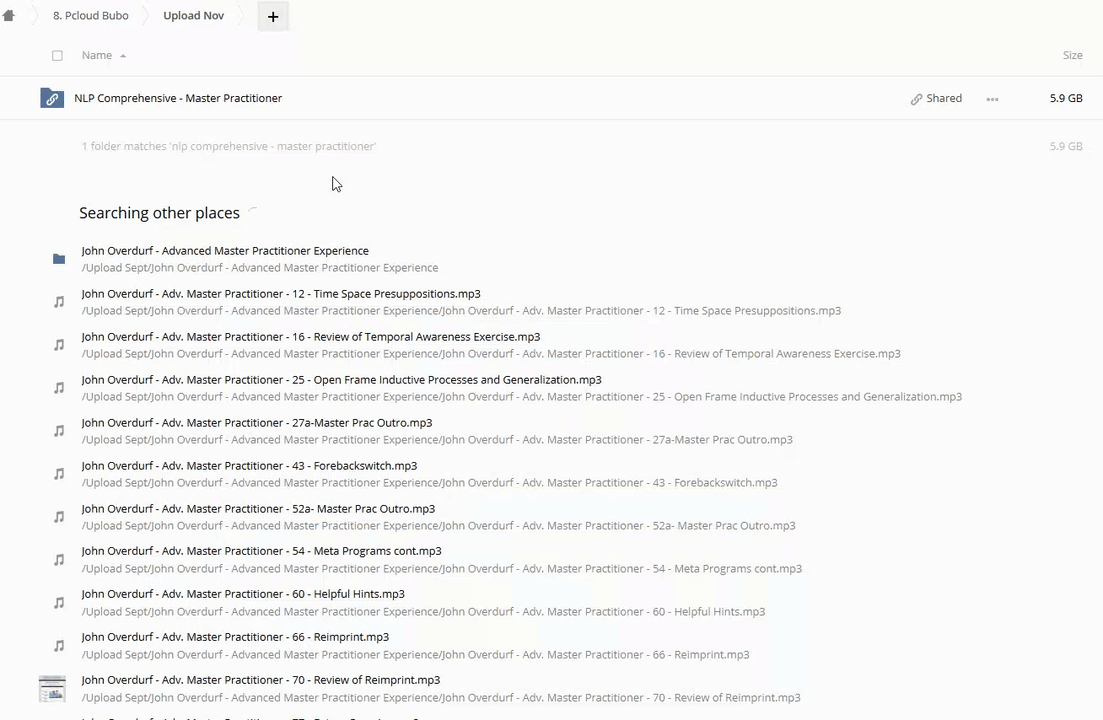The image size is (1103, 720).
Task: Click folder icon for Advanced Master Practitioner Experience
Action: coord(59,259)
